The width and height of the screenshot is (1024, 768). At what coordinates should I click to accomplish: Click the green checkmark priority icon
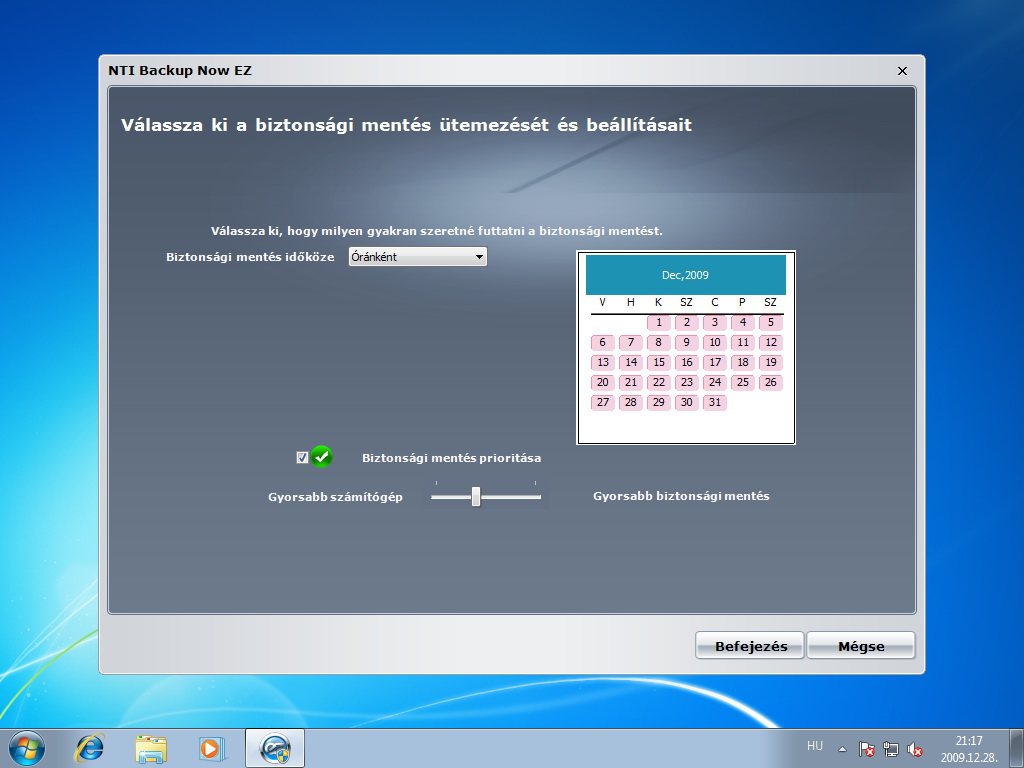click(321, 456)
